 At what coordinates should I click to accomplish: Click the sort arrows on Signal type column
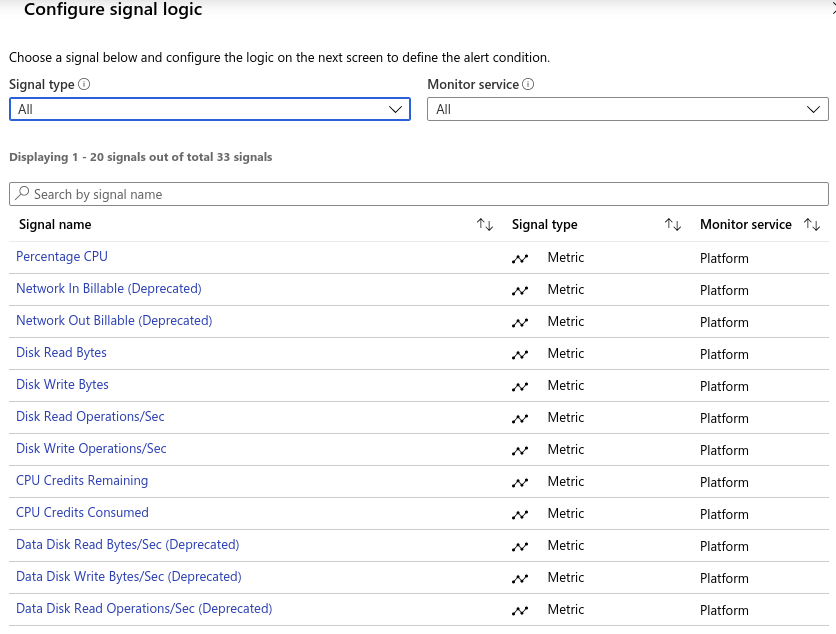(672, 224)
